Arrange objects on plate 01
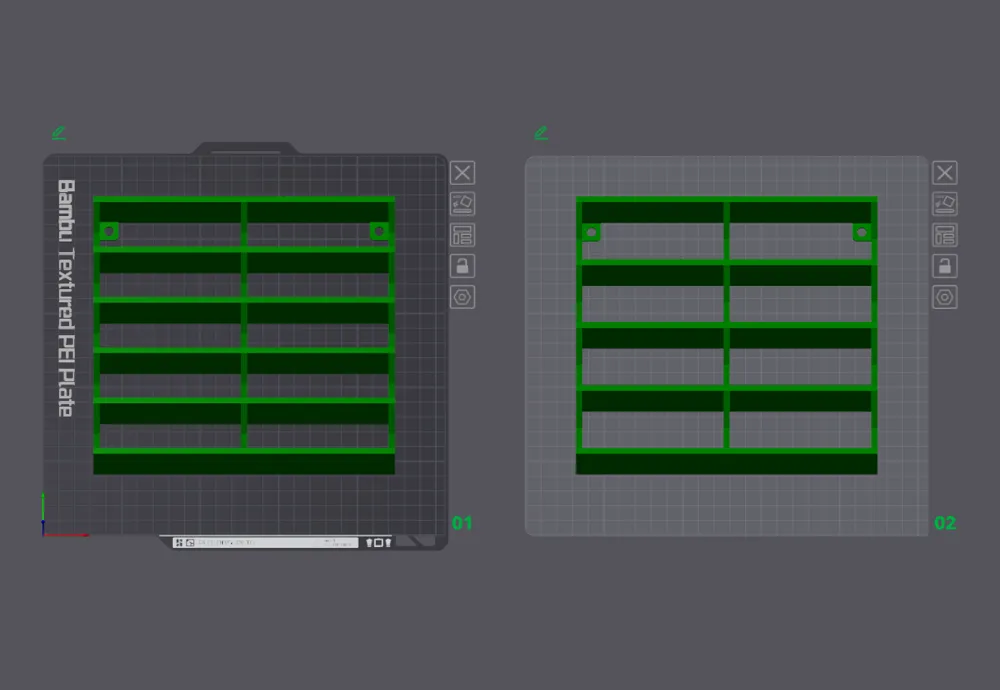The width and height of the screenshot is (1000, 690). click(x=462, y=235)
